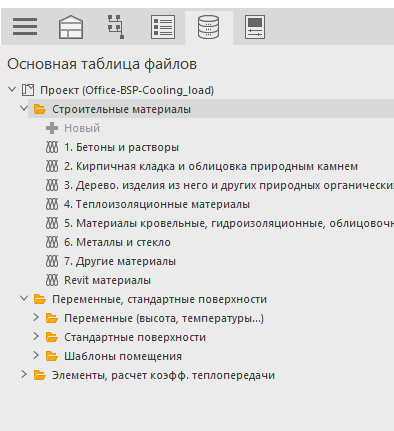This screenshot has height=431, width=394.
Task: Create a new material via Новый
Action: pyautogui.click(x=82, y=128)
